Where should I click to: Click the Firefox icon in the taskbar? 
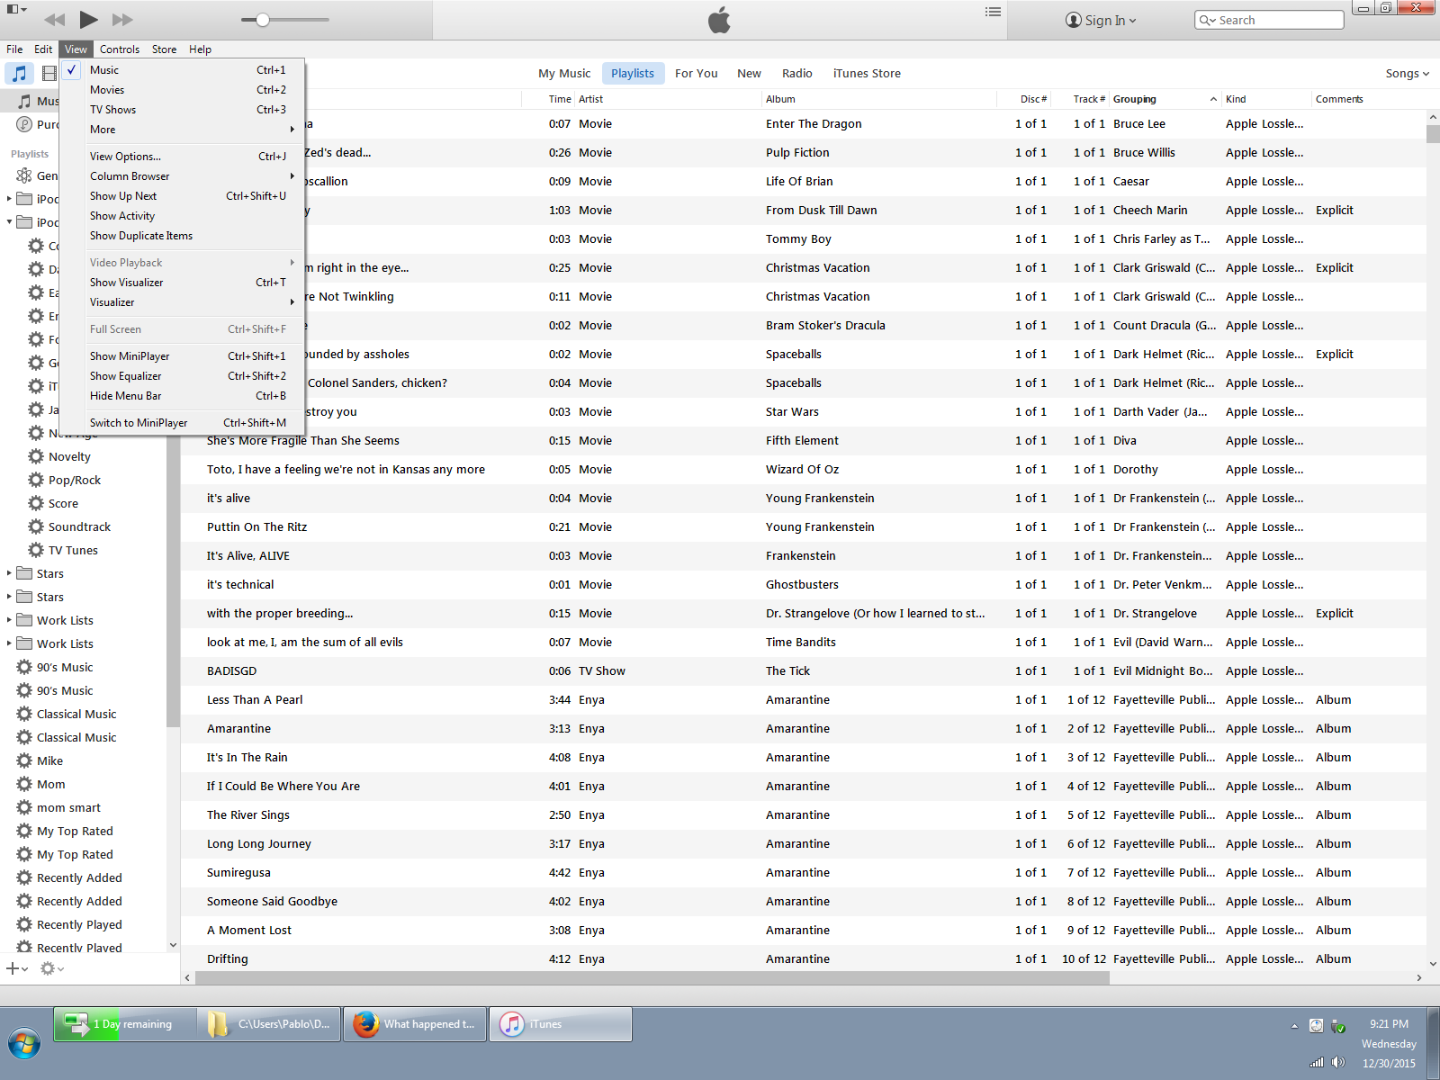366,1023
